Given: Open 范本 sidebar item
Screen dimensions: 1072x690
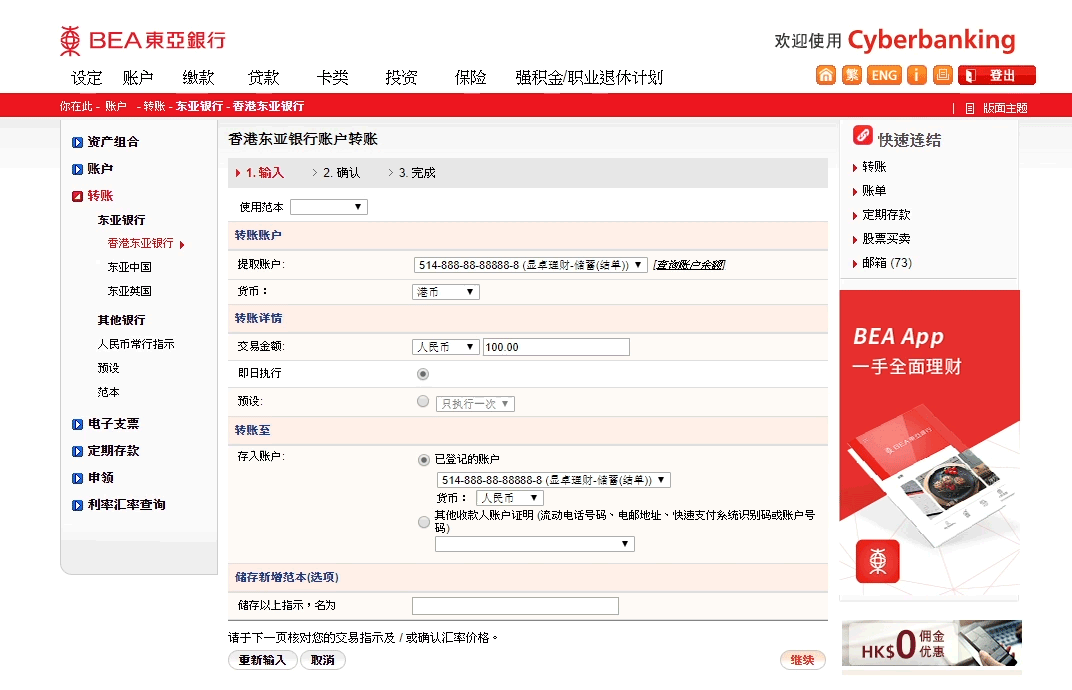Looking at the screenshot, I should 108,392.
